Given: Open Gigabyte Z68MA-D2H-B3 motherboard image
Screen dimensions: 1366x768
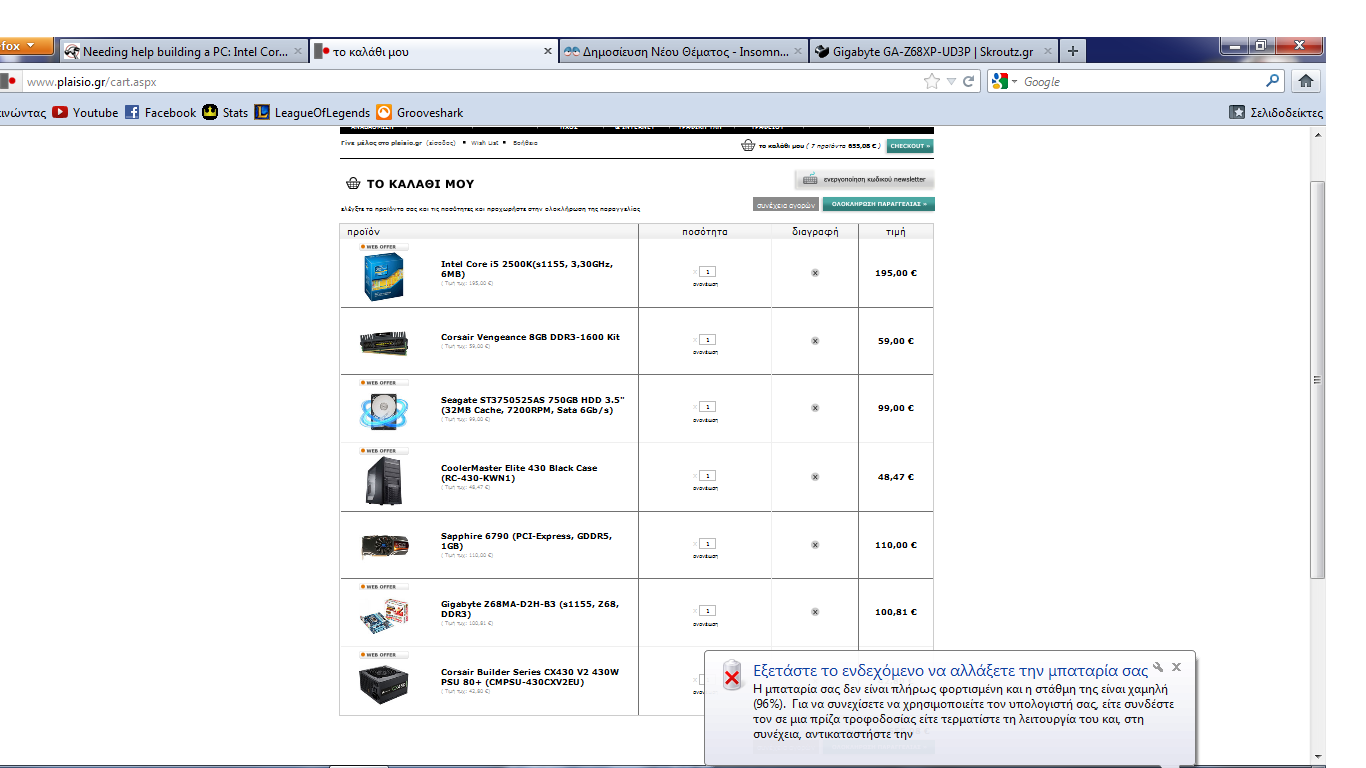Looking at the screenshot, I should click(384, 615).
